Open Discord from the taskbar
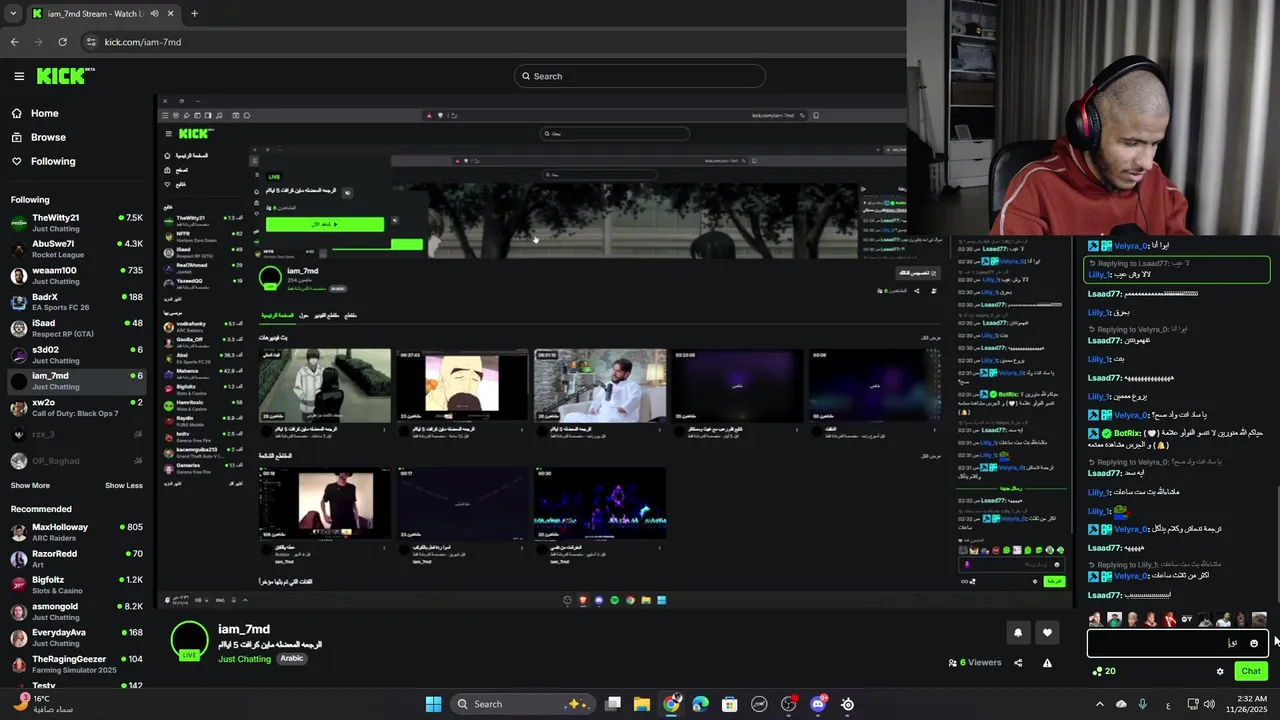The image size is (1280, 720). coord(818,704)
